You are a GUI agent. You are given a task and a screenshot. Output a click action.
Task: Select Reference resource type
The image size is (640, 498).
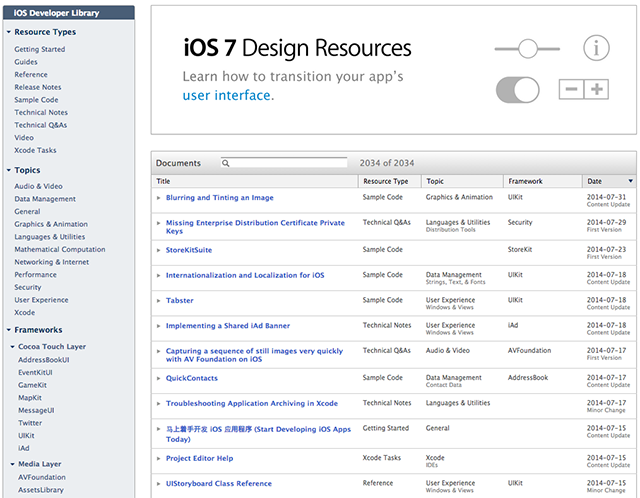click(31, 74)
